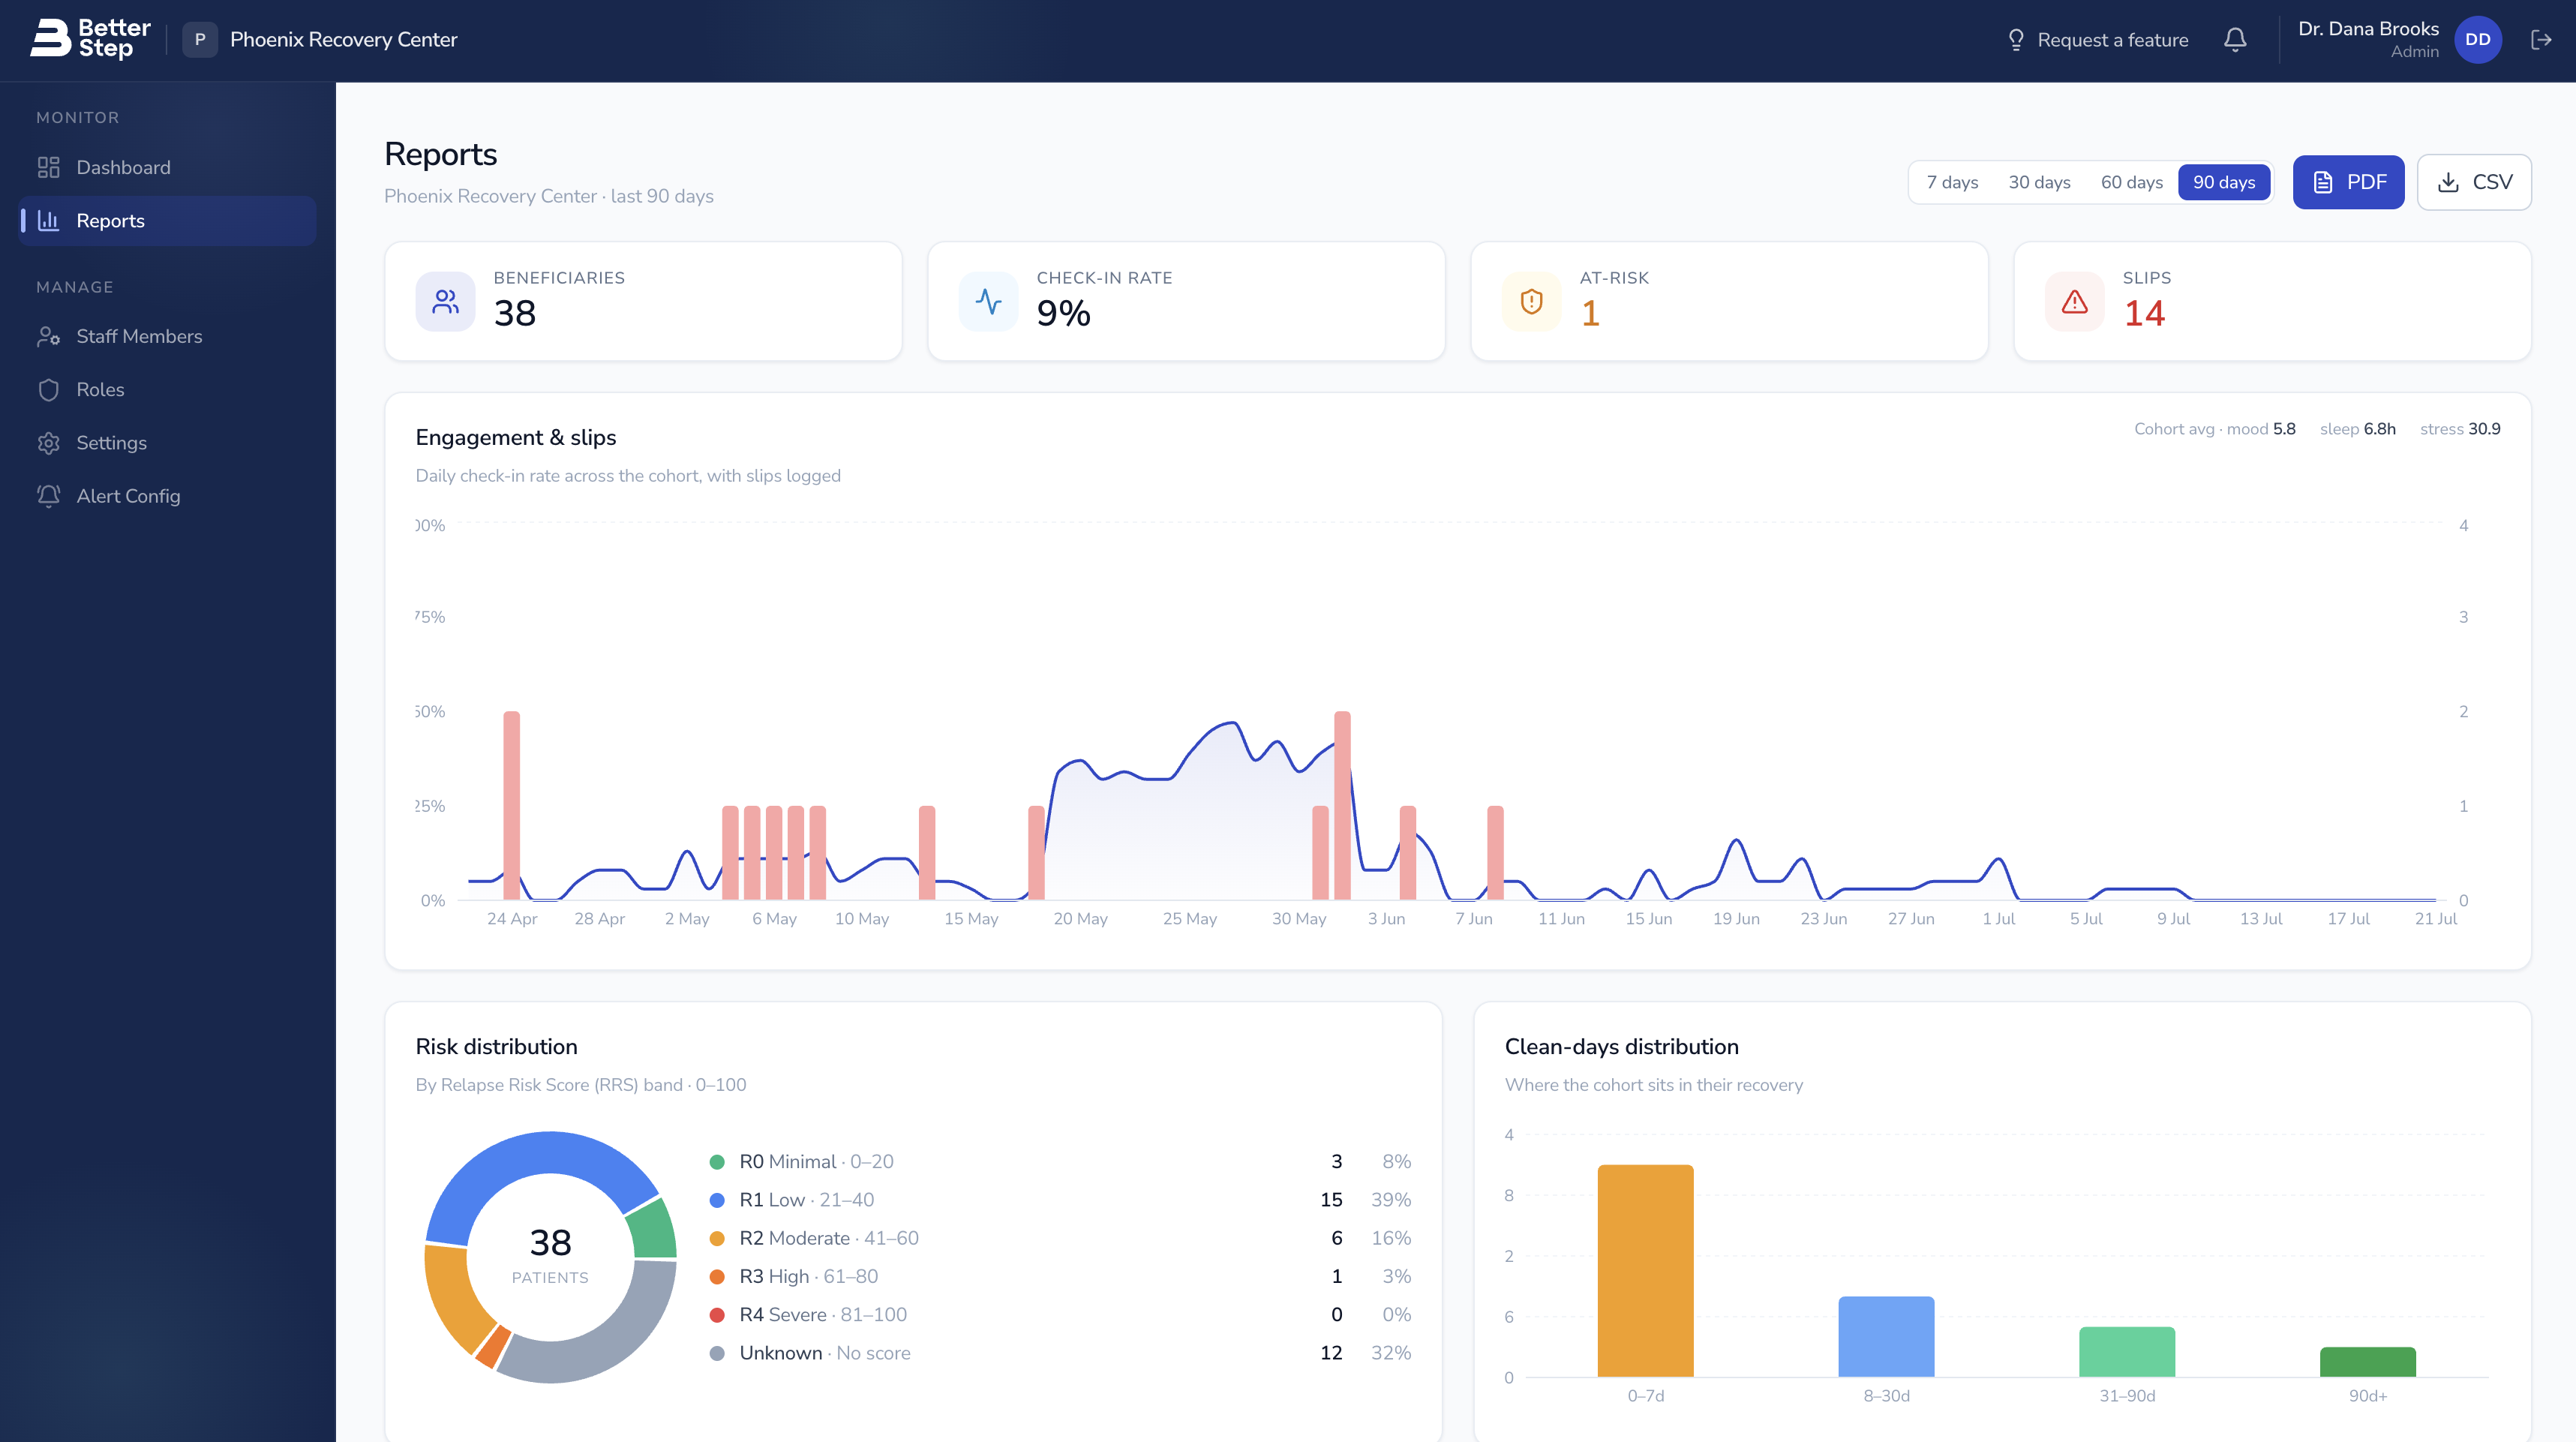Viewport: 2576px width, 1442px height.
Task: Click the R2 Moderate yellow legend dot
Action: pos(717,1238)
